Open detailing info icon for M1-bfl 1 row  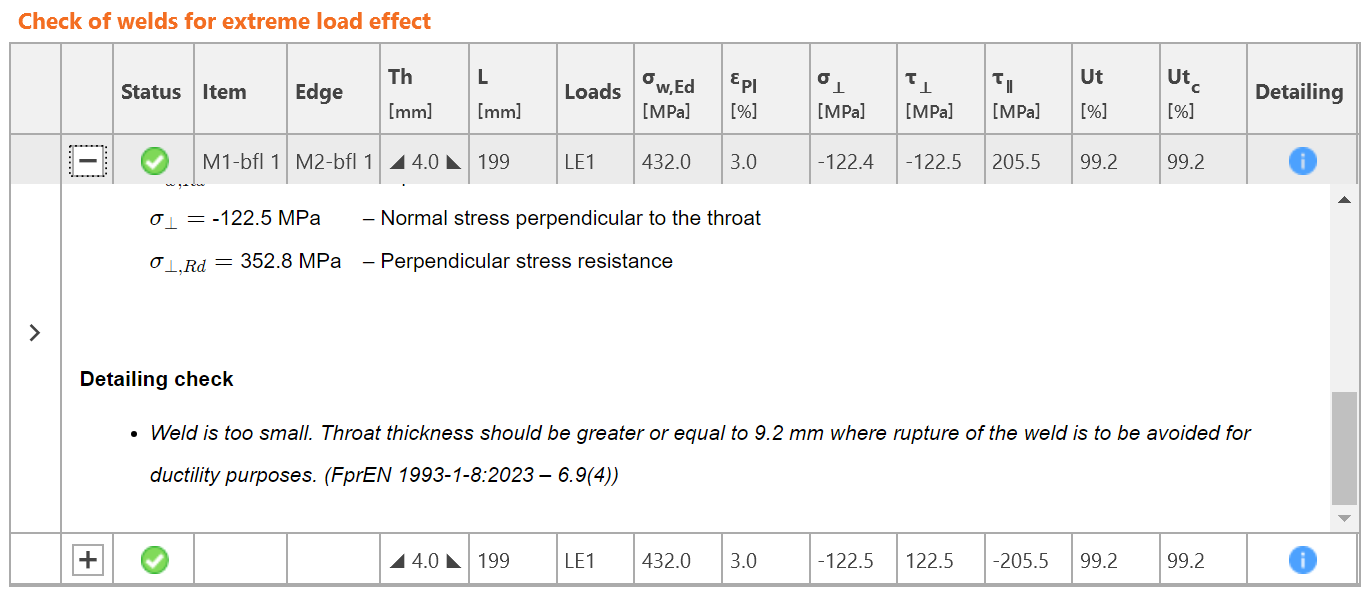pos(1302,160)
